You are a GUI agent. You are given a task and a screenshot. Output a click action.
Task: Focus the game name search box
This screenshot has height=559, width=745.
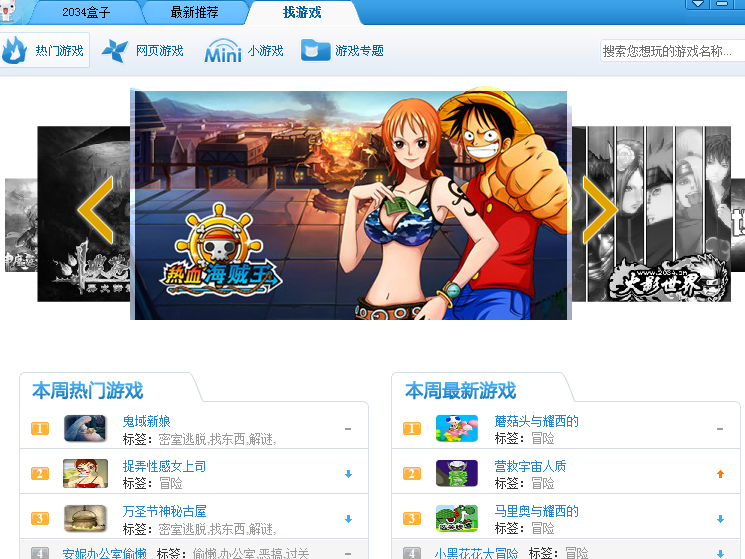point(672,51)
